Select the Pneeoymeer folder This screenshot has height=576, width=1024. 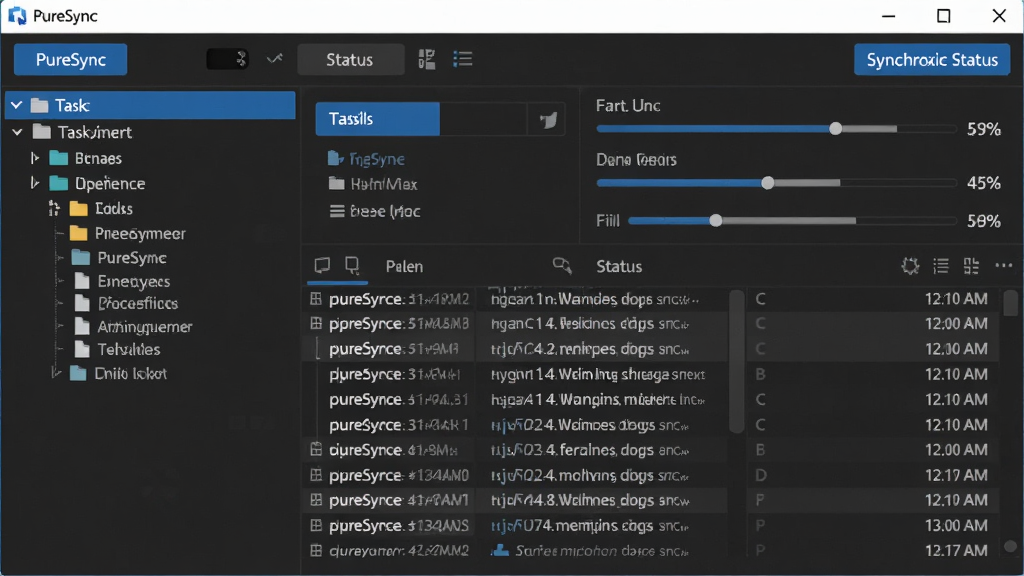(140, 233)
